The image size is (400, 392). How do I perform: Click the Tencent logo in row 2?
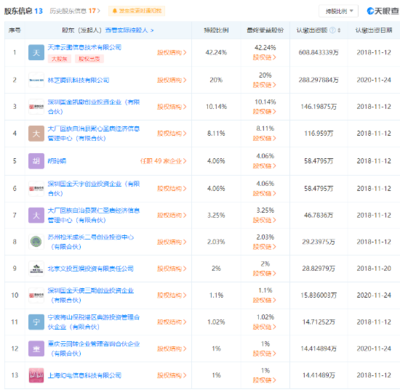[36, 80]
